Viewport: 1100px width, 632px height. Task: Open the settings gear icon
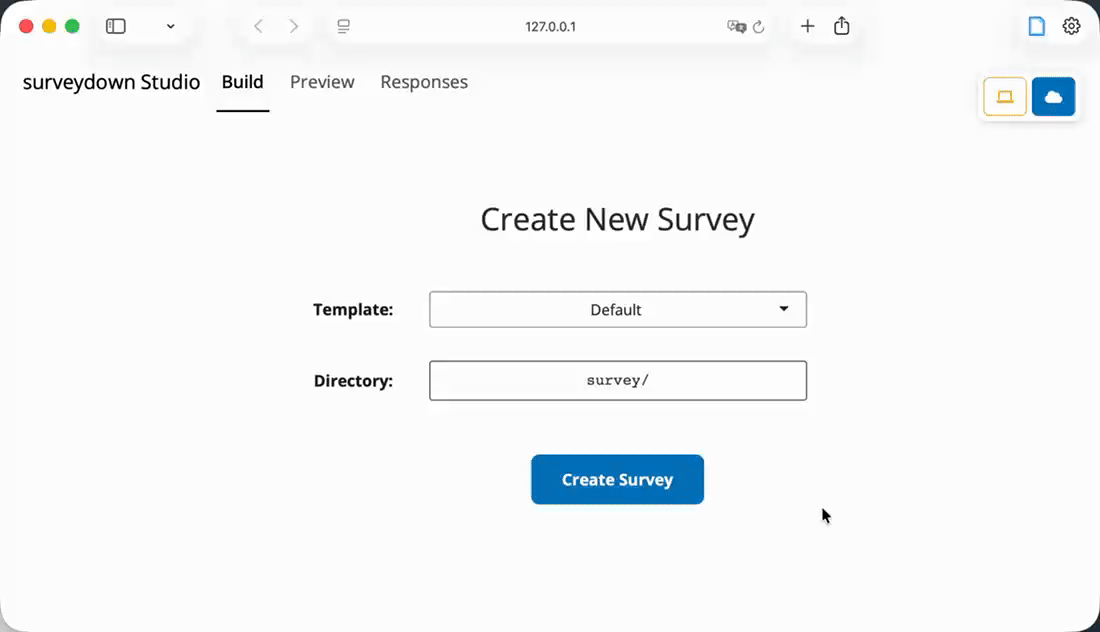pyautogui.click(x=1071, y=27)
